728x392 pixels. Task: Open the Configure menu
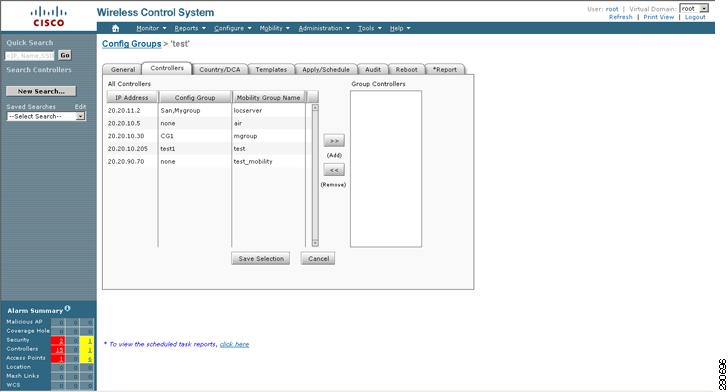[233, 28]
